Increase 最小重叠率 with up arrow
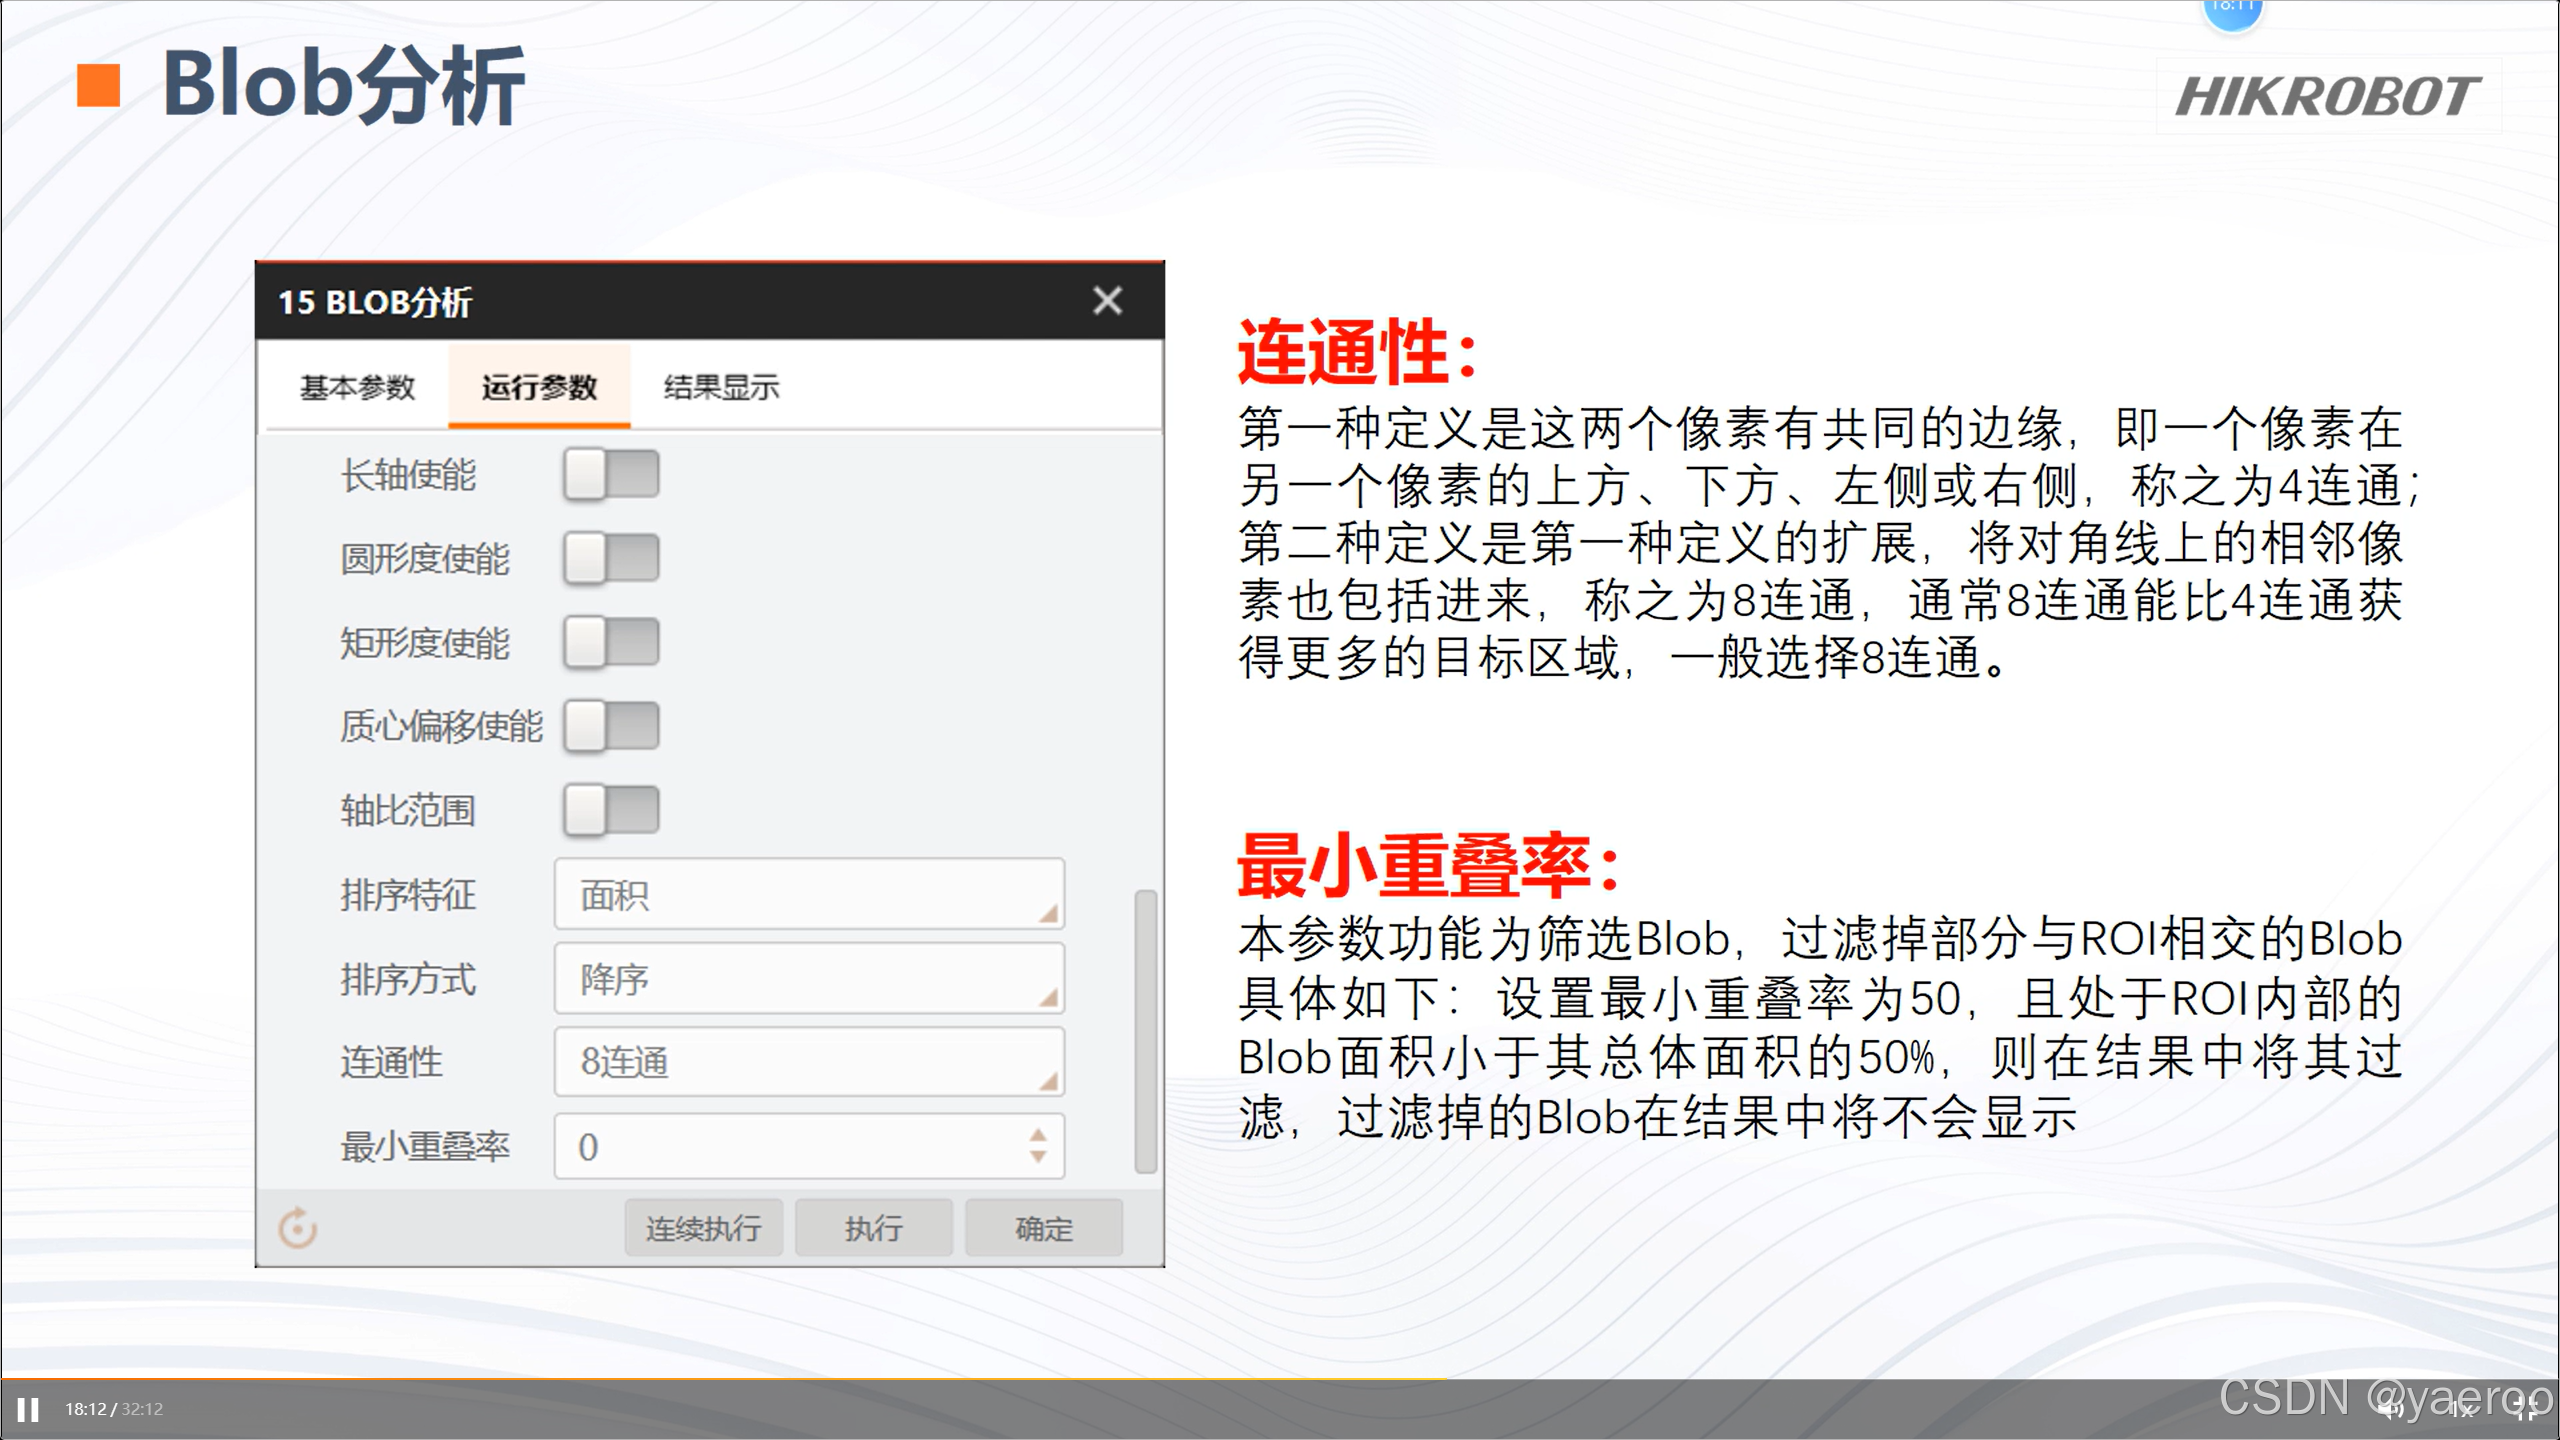 tap(1038, 1135)
